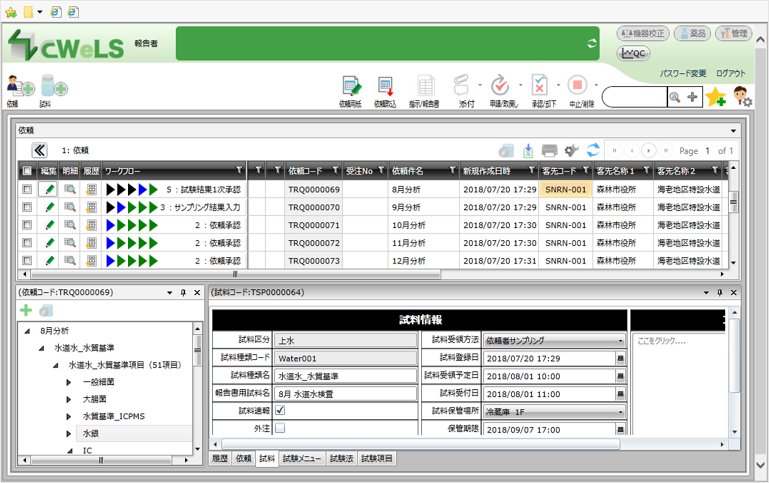
Task: Open detail magnifier for TRQ0000071 row
Action: coord(70,225)
